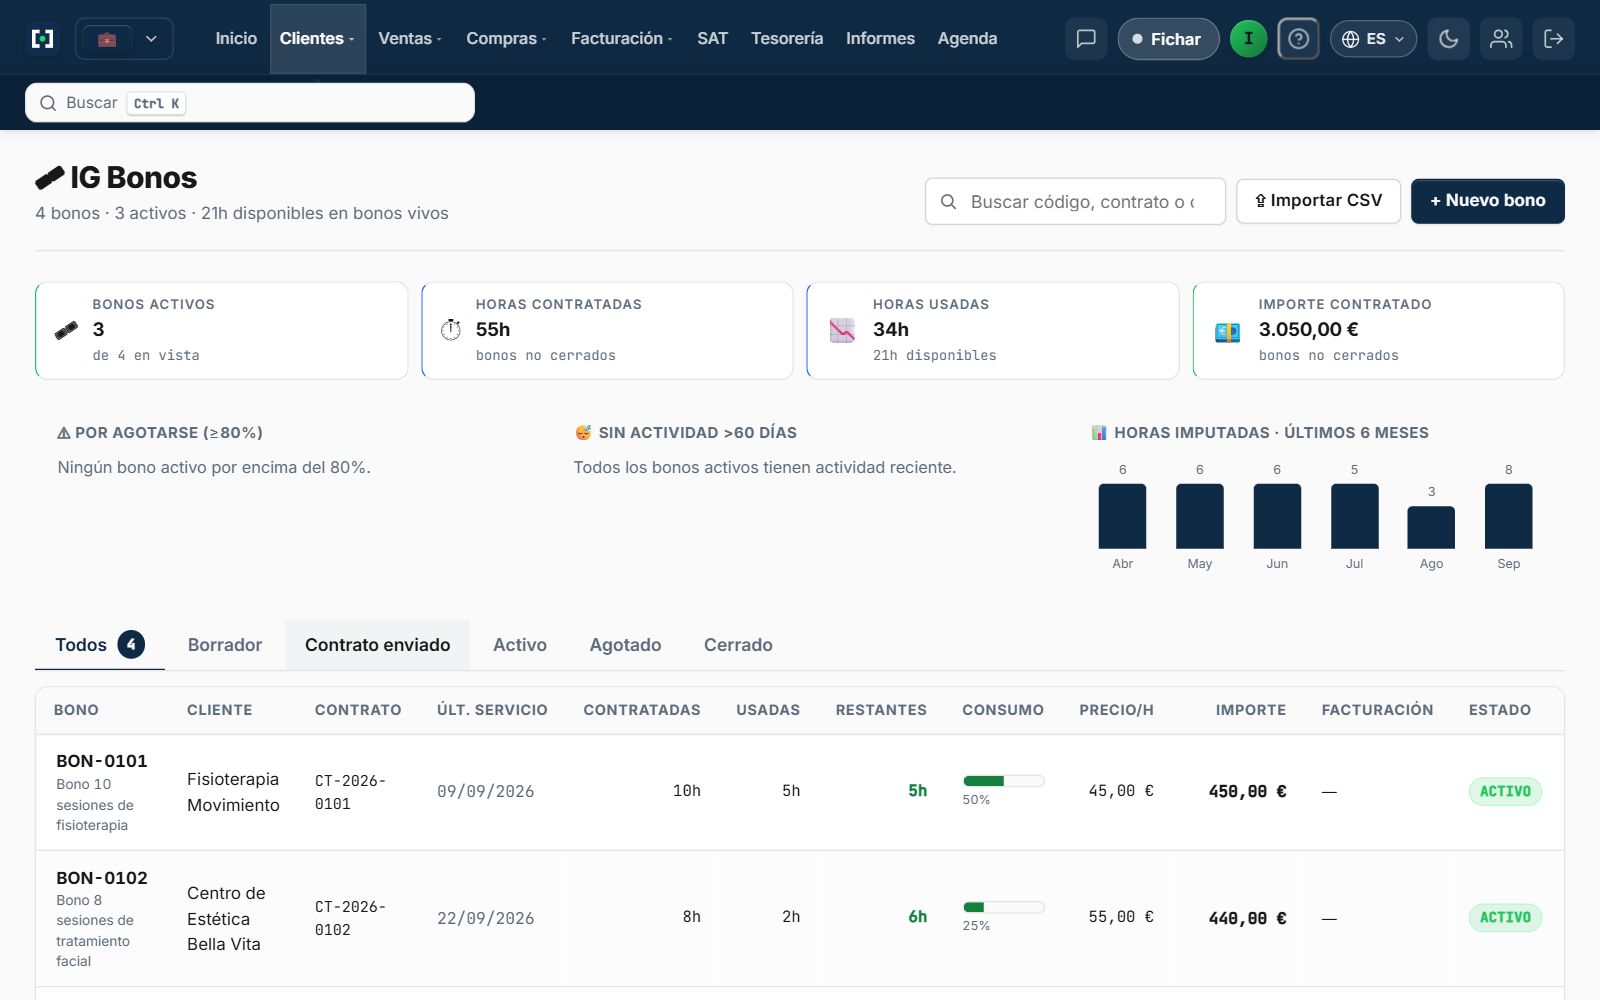Viewport: 1600px width, 1000px height.
Task: Focus the global Buscar search field
Action: 250,103
